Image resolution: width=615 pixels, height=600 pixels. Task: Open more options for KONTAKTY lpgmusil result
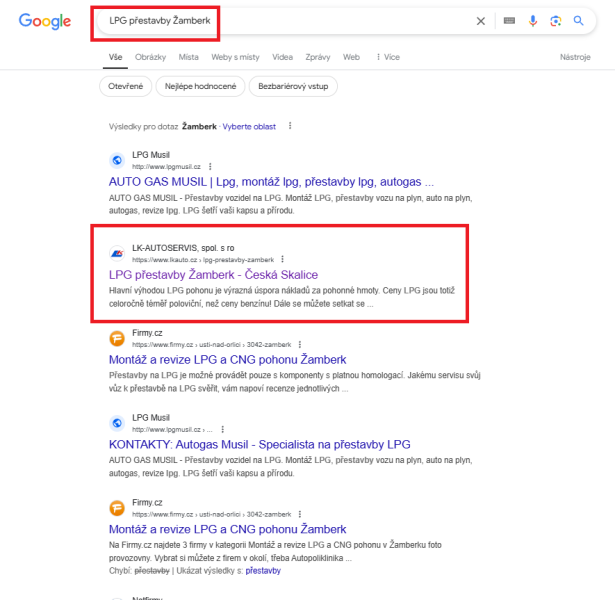pos(223,429)
